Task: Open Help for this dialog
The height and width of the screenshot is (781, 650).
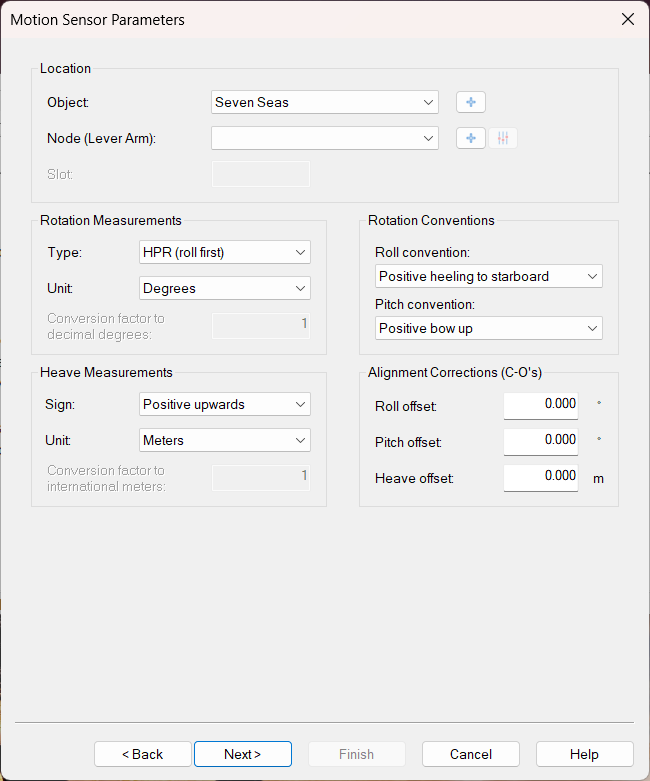Action: 584,754
